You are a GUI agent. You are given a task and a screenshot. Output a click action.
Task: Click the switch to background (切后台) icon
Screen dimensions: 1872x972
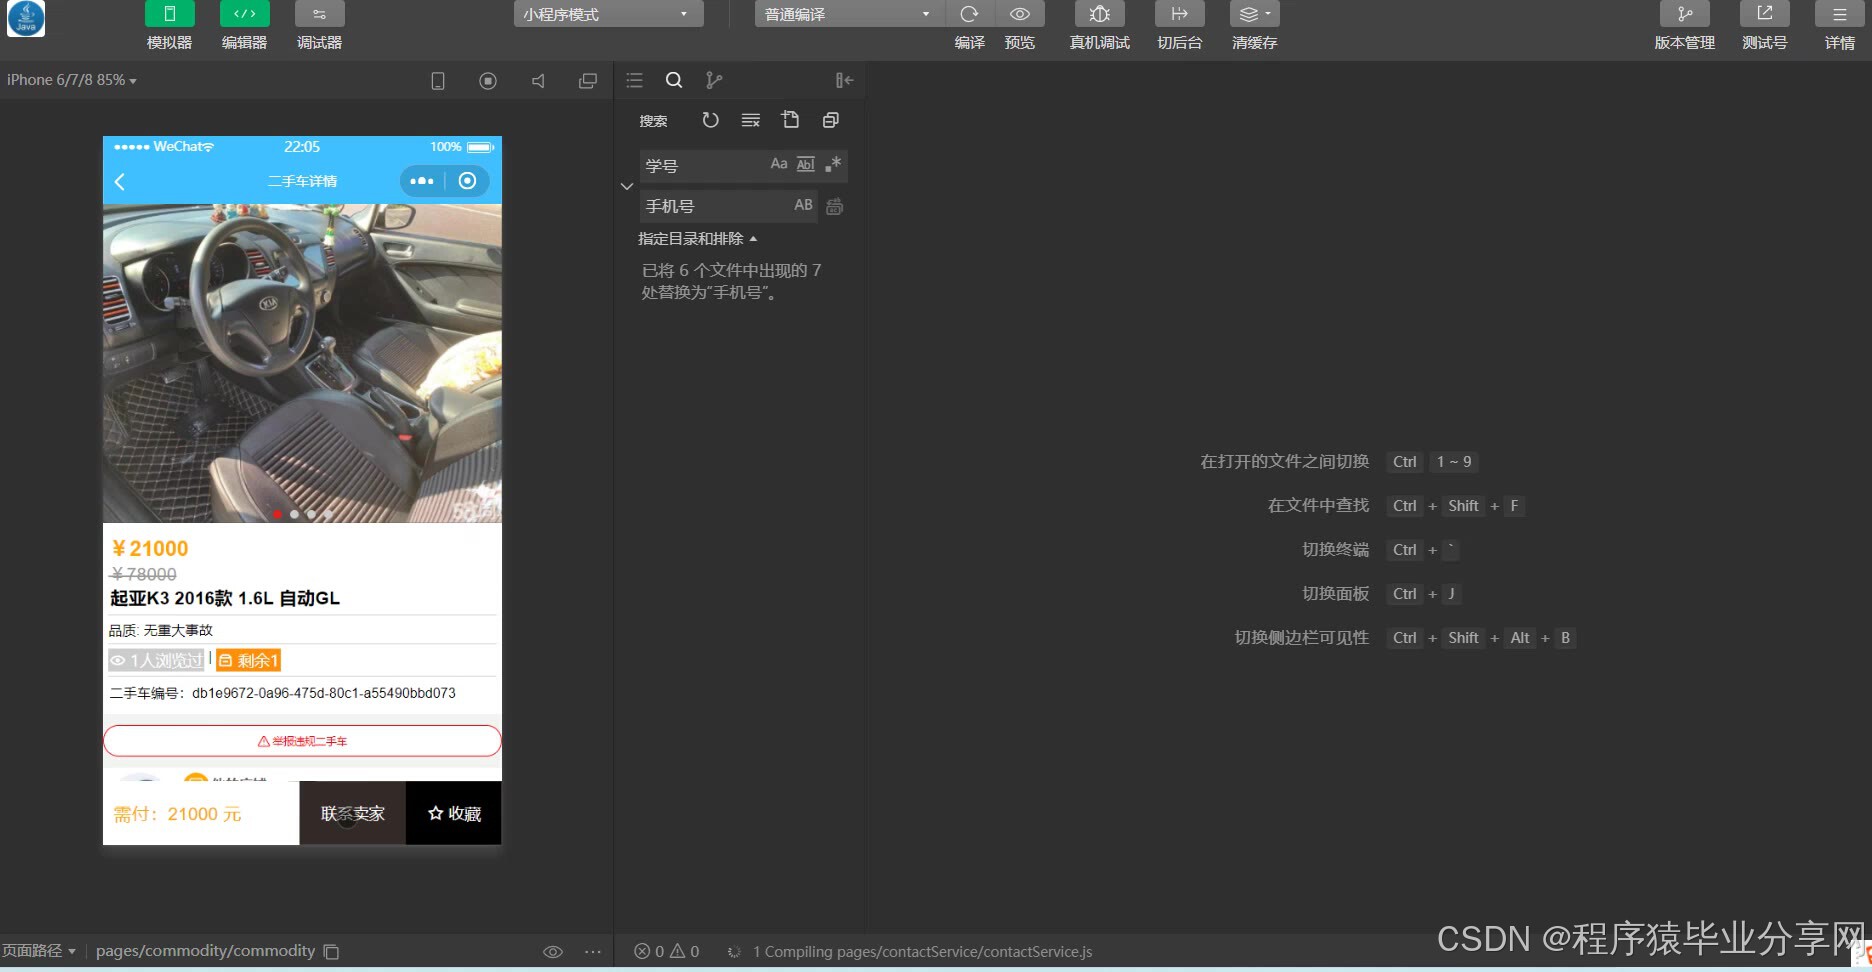point(1179,14)
